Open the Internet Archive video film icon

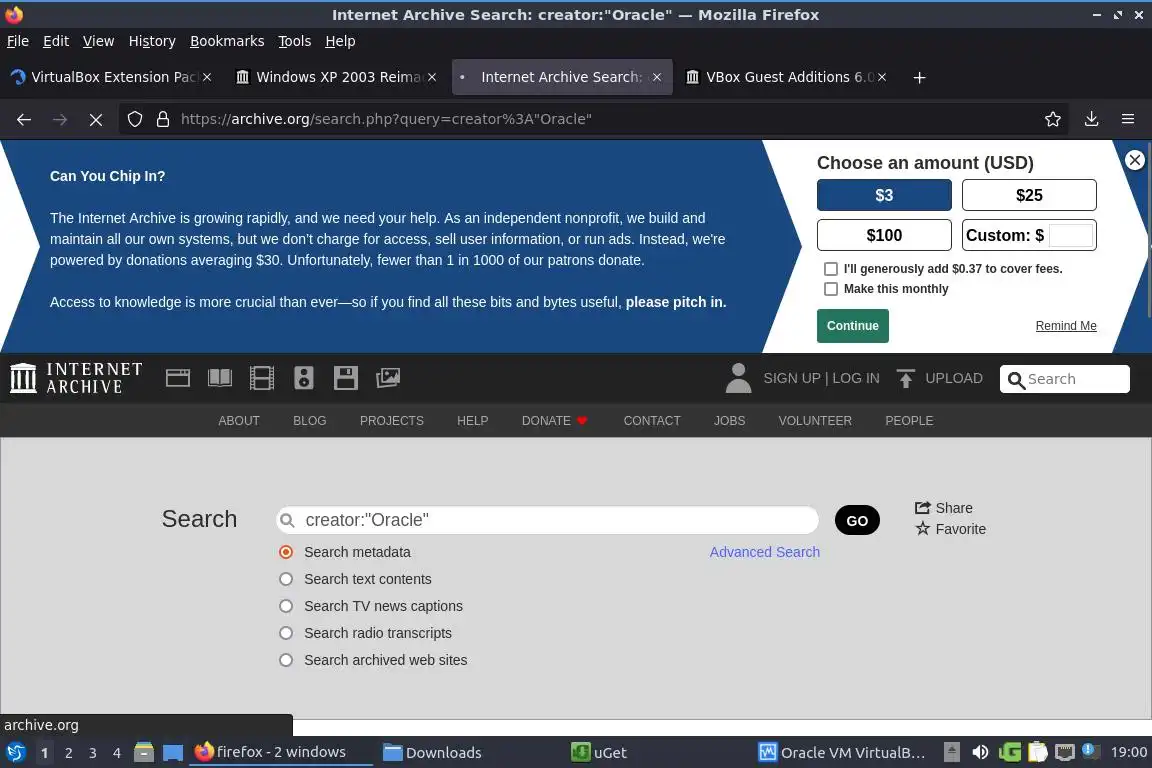pyautogui.click(x=262, y=378)
